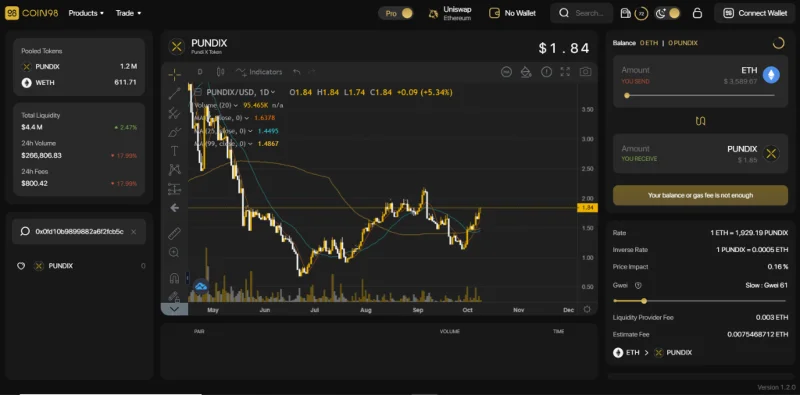Click the WETH pooled token row
Viewport: 800px width, 395px height.
79,83
